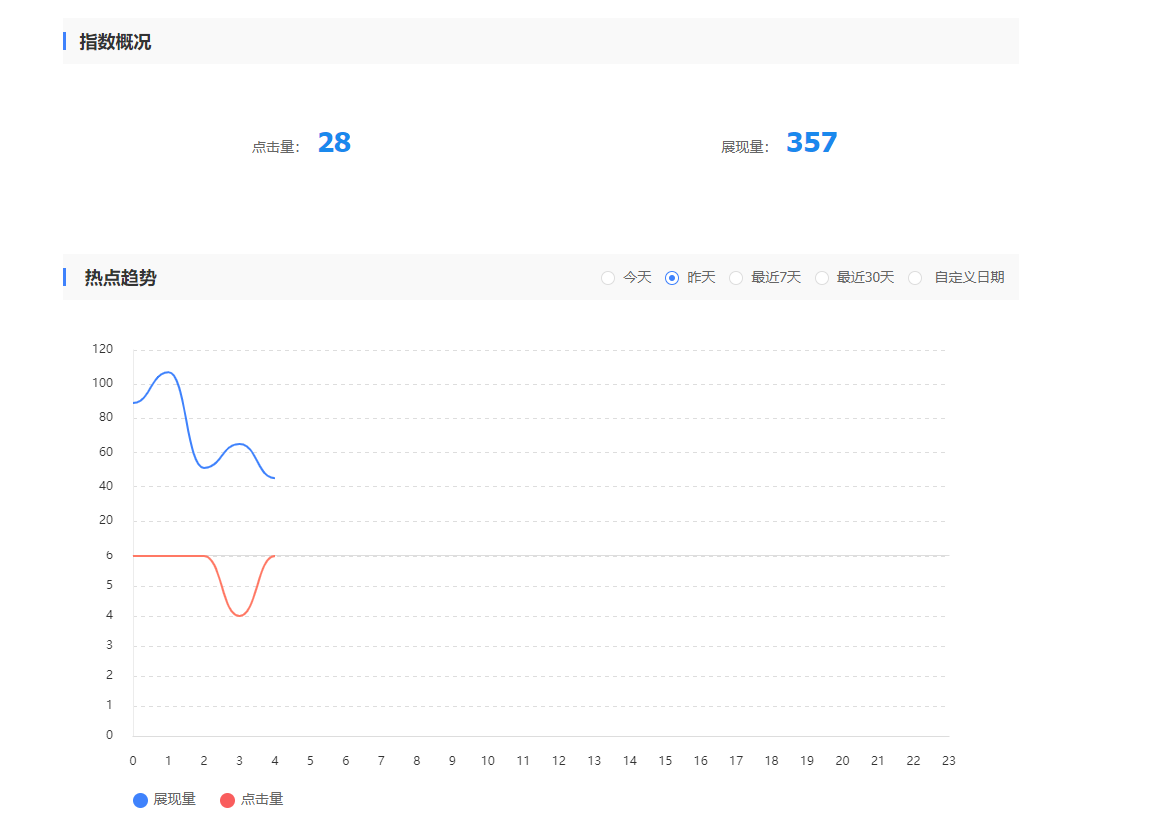Click hour 23 on the x-axis
This screenshot has height=827, width=1158.
[948, 761]
